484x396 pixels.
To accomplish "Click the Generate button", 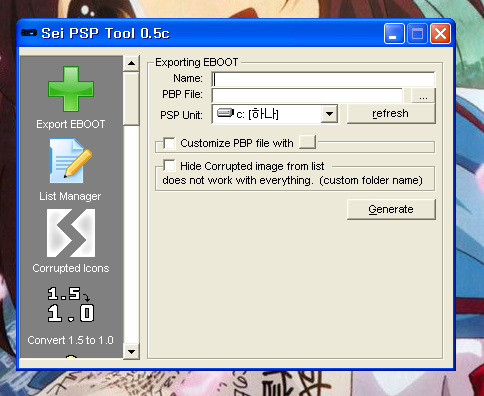I will tap(391, 209).
